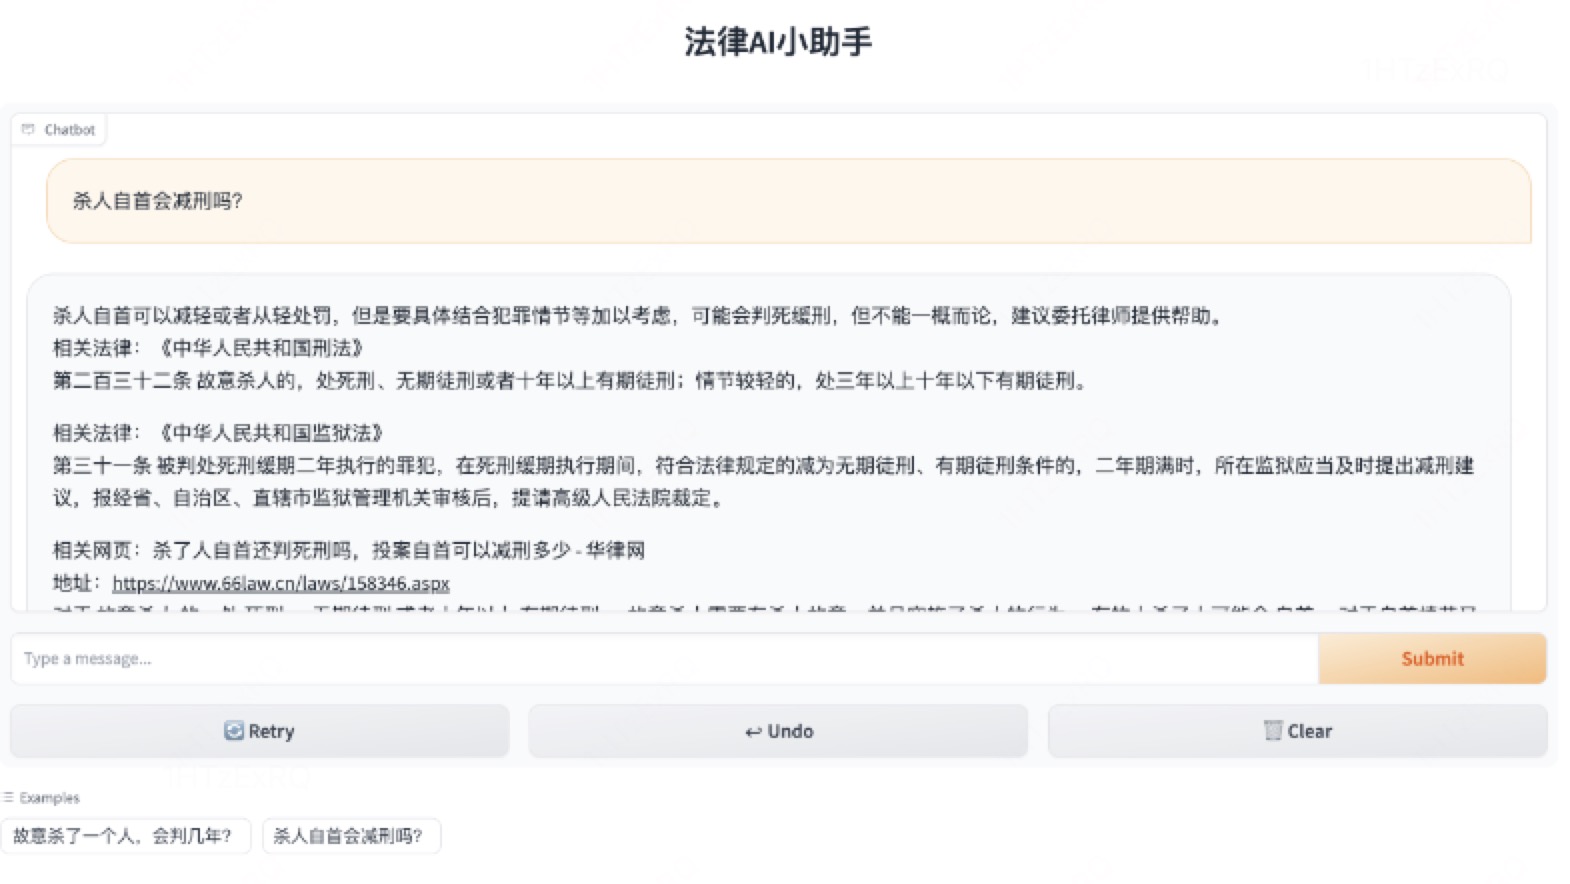The width and height of the screenshot is (1570, 884).
Task: Click the list icon beside Examples
Action: click(8, 797)
